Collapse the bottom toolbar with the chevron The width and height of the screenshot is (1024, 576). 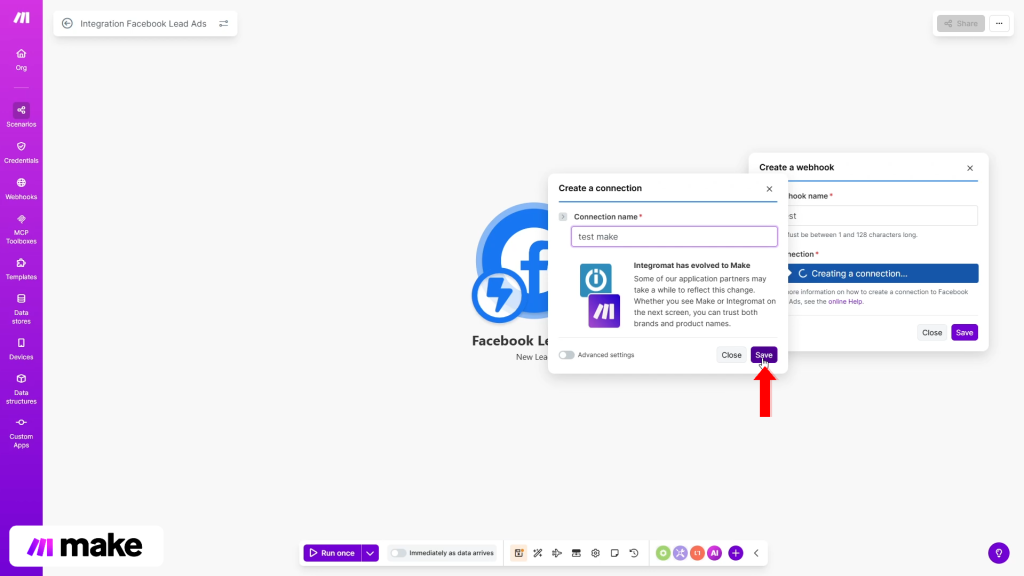756,553
